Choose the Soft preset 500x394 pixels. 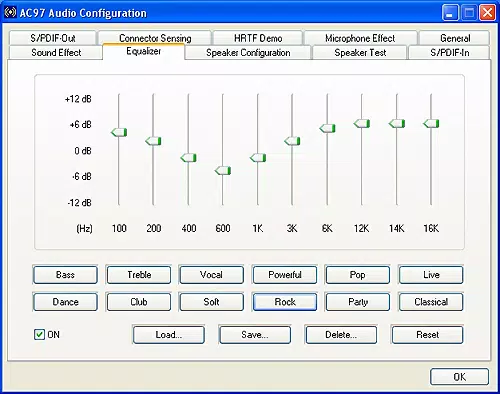pyautogui.click(x=211, y=302)
